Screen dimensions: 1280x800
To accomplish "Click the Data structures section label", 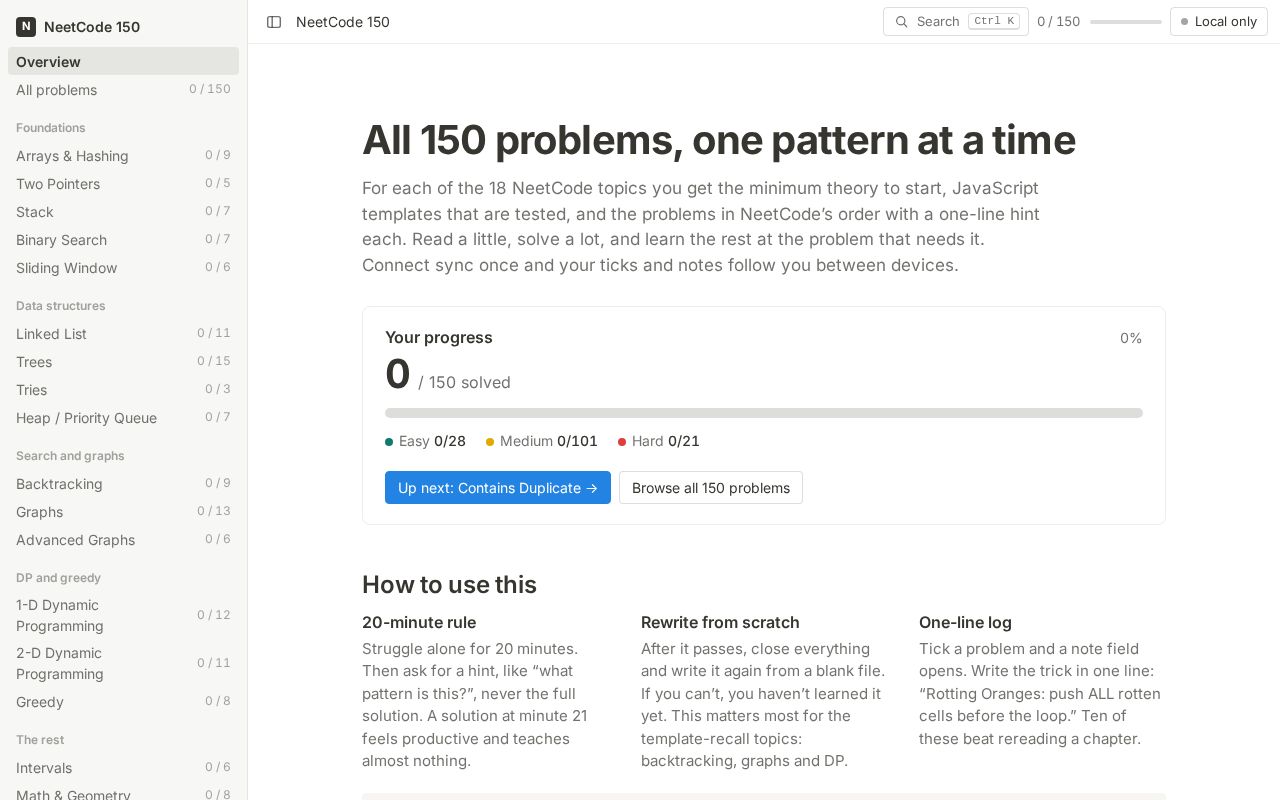I will coord(61,306).
